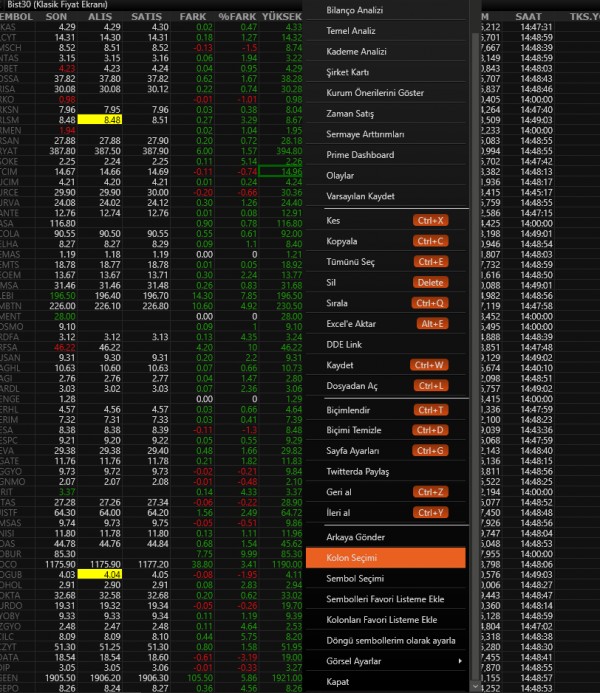This screenshot has width=600, height=693.
Task: Open Bilanço Analizi from context menu
Action: [385, 10]
